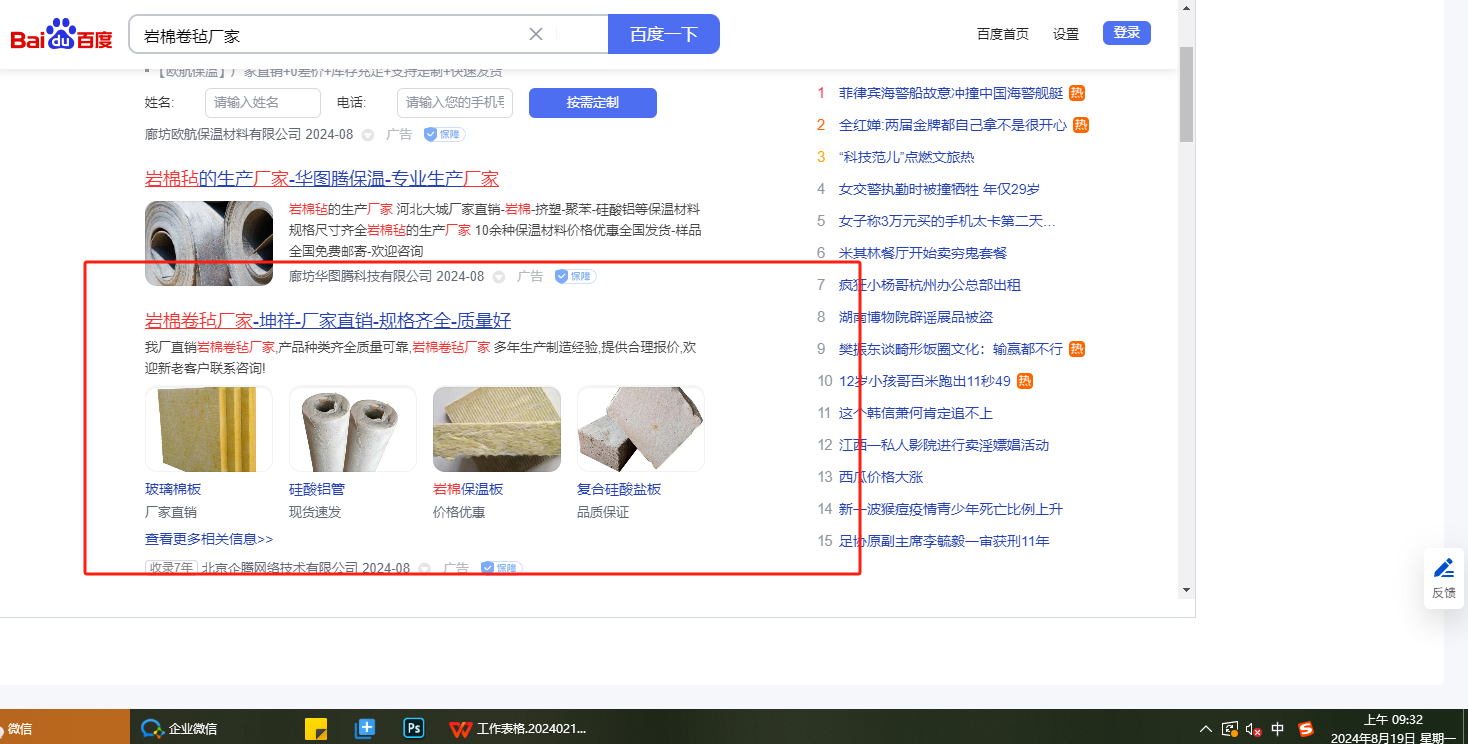Screen dimensions: 1468x744
Task: Click the muted volume tray icon
Action: pos(1253,729)
